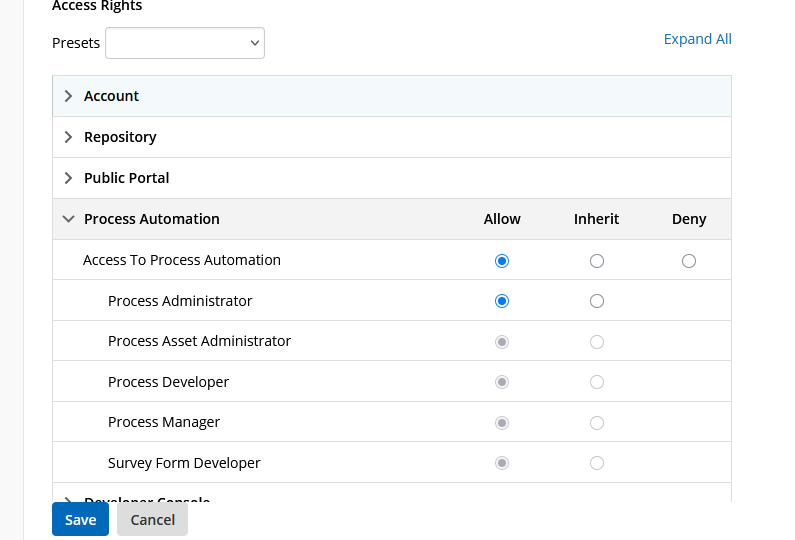Click Allow radio for Process Asset Administrator
795x540 pixels.
coord(502,342)
